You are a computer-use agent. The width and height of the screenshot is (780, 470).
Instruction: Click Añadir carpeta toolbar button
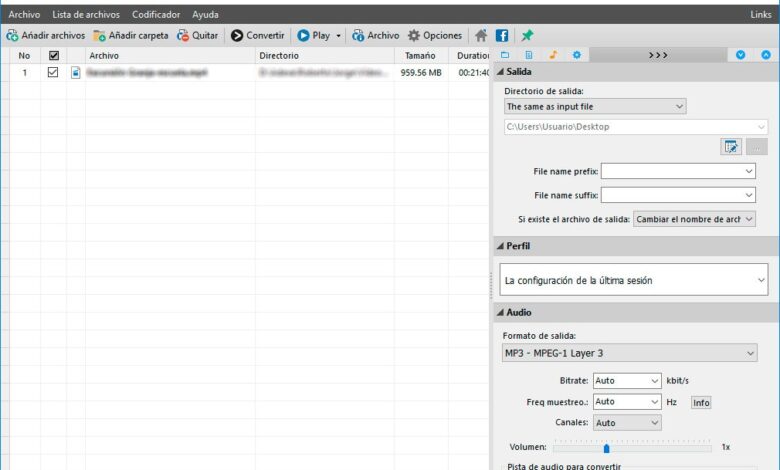click(131, 35)
